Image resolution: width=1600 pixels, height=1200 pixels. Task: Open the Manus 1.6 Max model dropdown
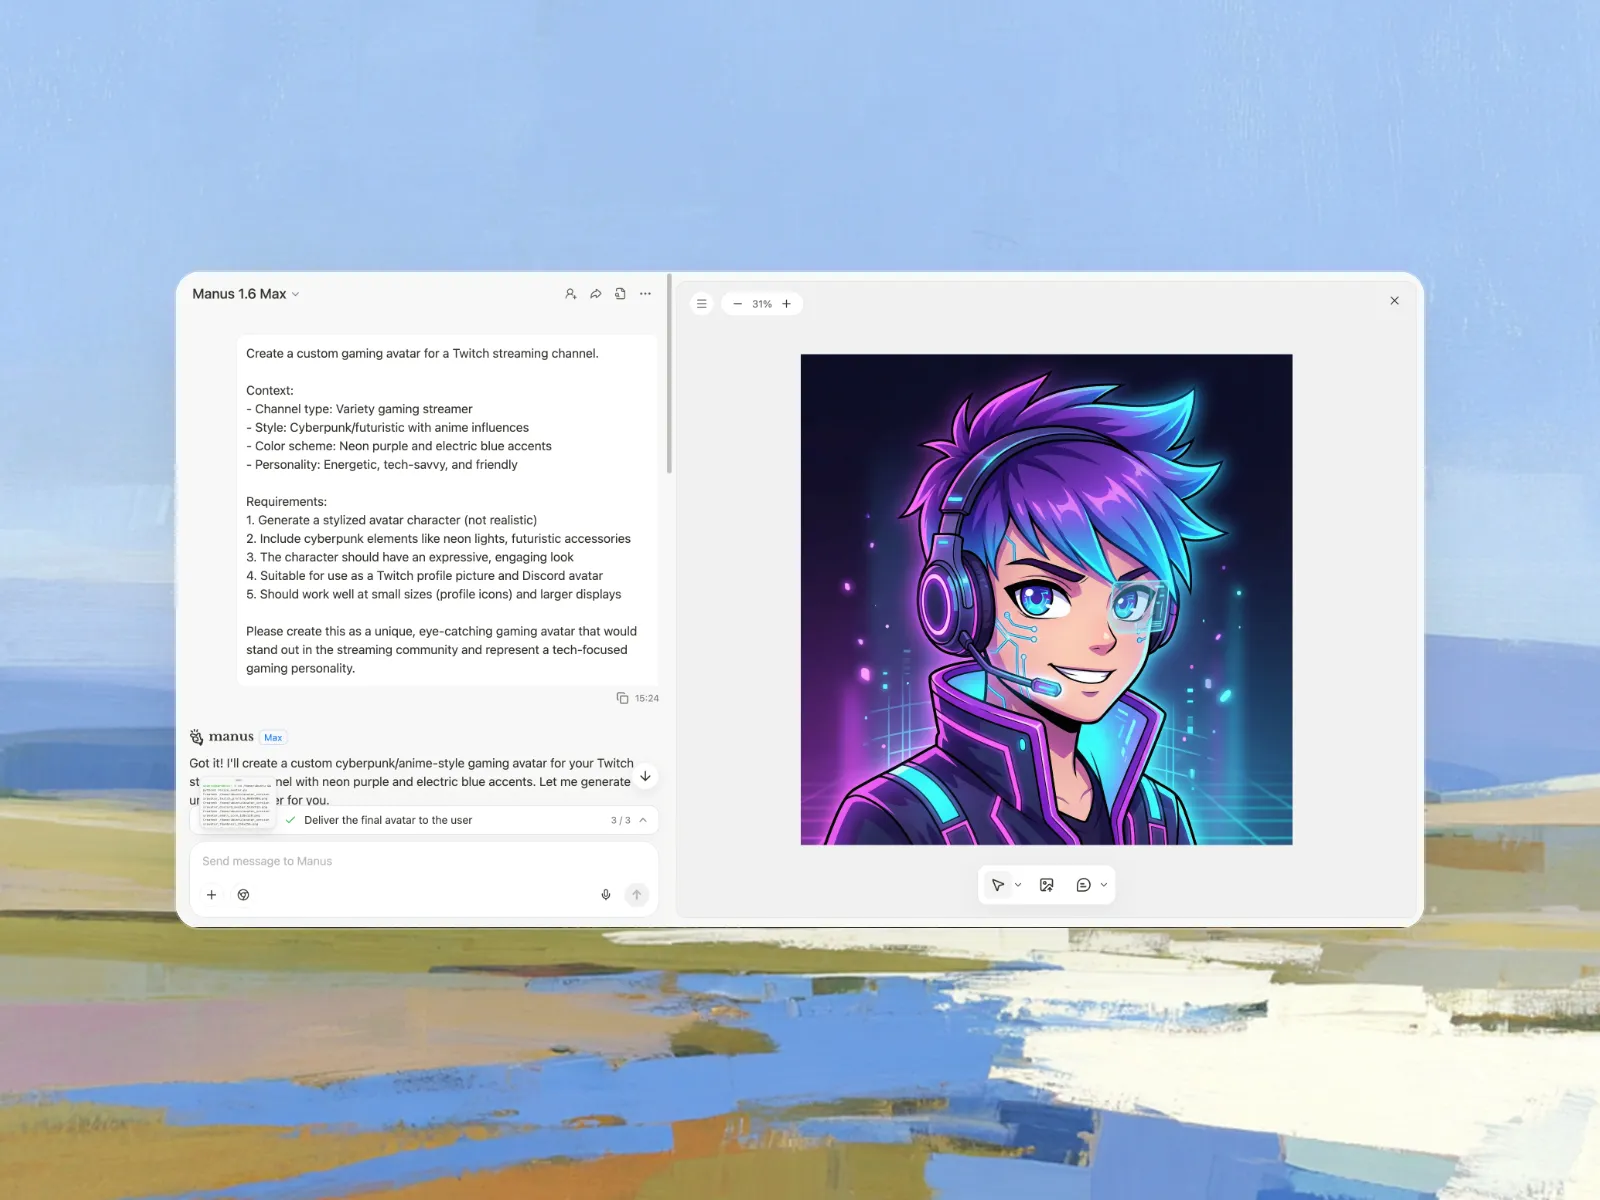coord(246,294)
